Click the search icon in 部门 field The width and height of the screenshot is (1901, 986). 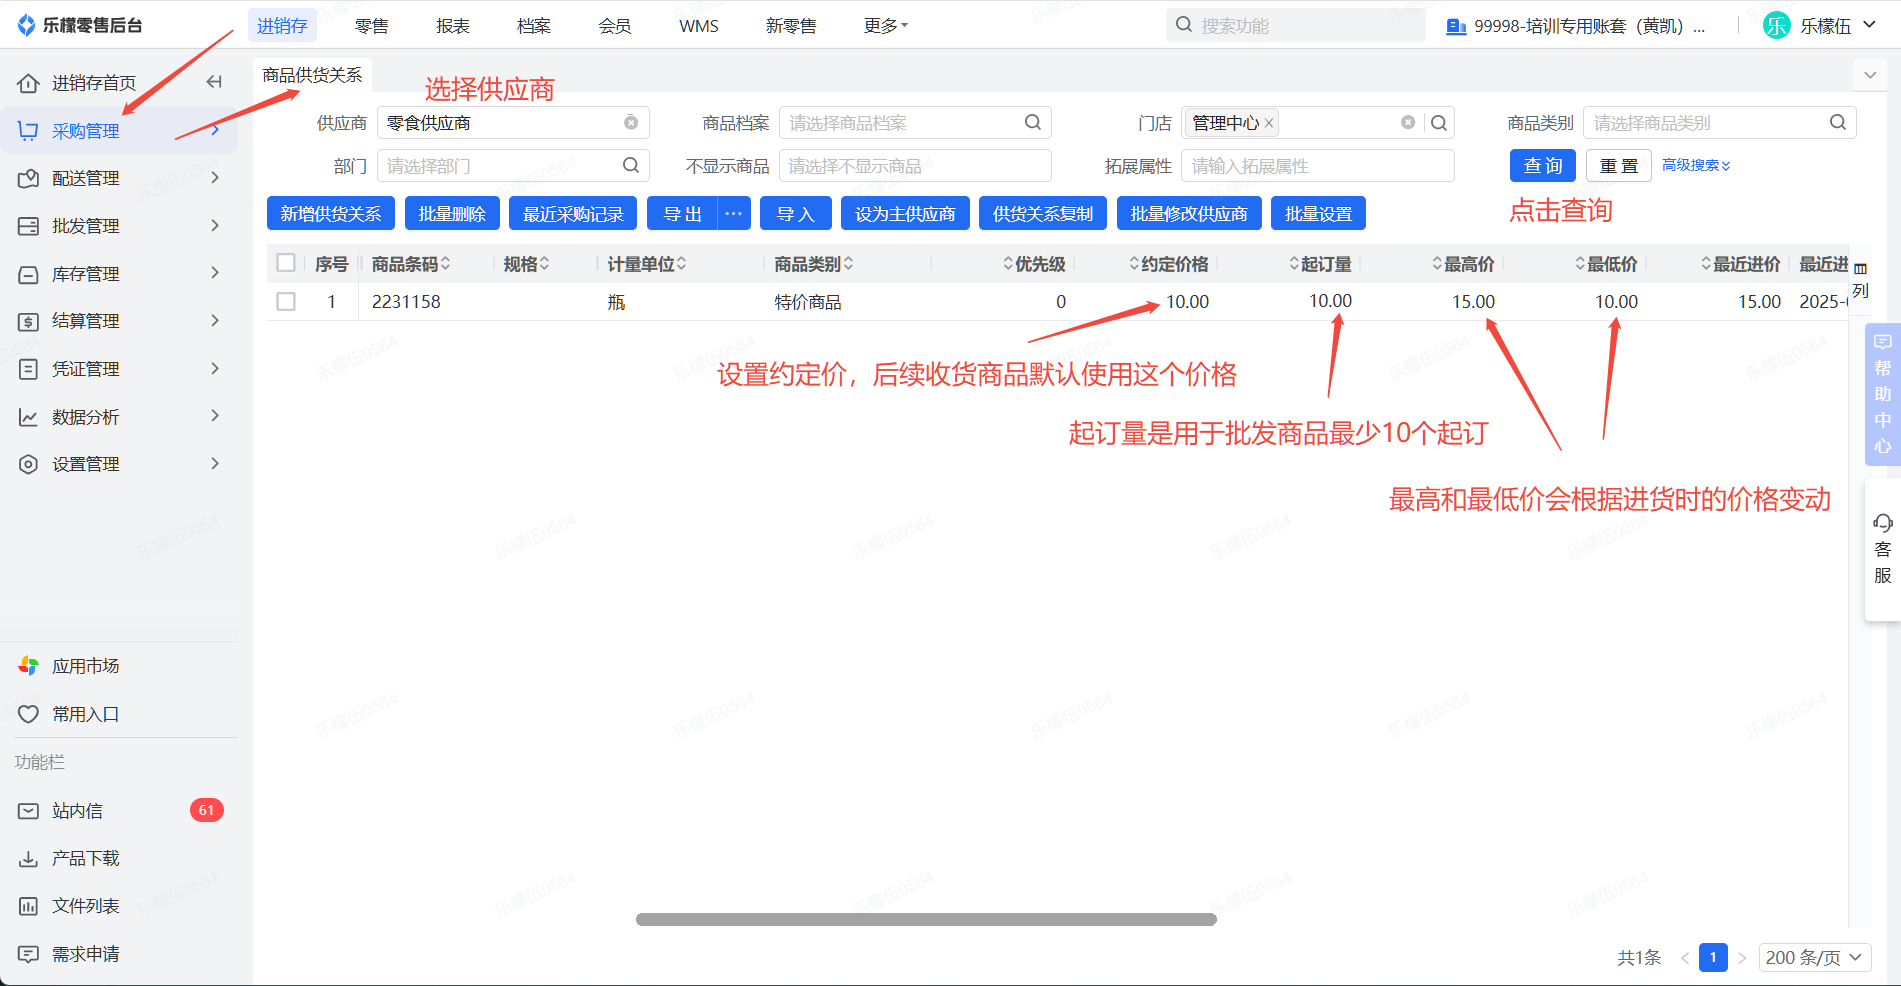pyautogui.click(x=631, y=165)
